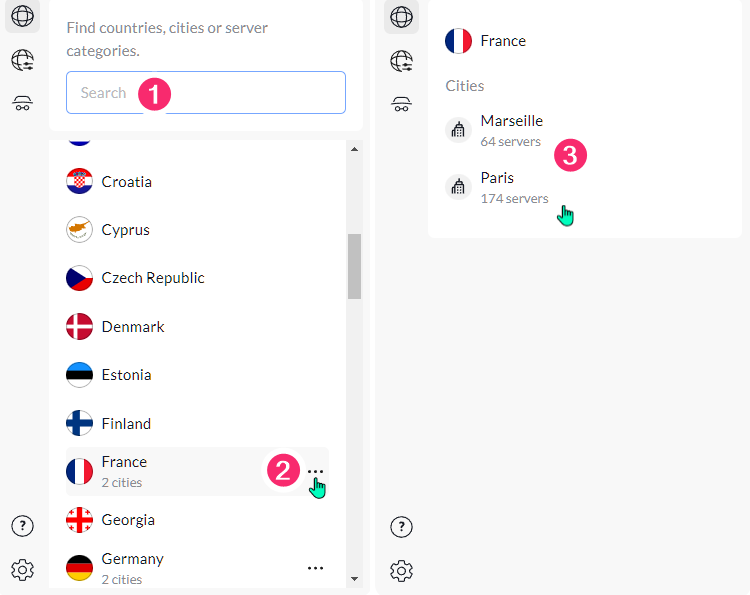The width and height of the screenshot is (750, 595).
Task: Click the Croatia flag icon
Action: click(x=79, y=182)
